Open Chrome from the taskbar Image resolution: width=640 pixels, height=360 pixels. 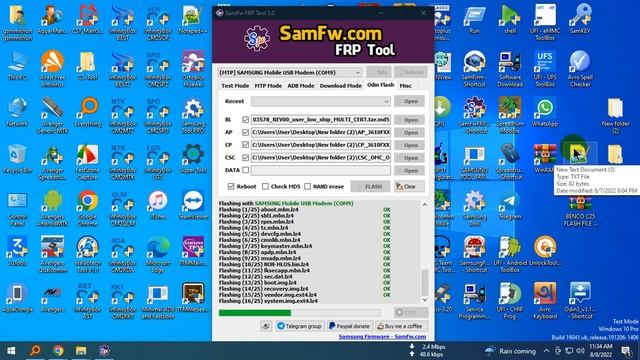[58, 351]
